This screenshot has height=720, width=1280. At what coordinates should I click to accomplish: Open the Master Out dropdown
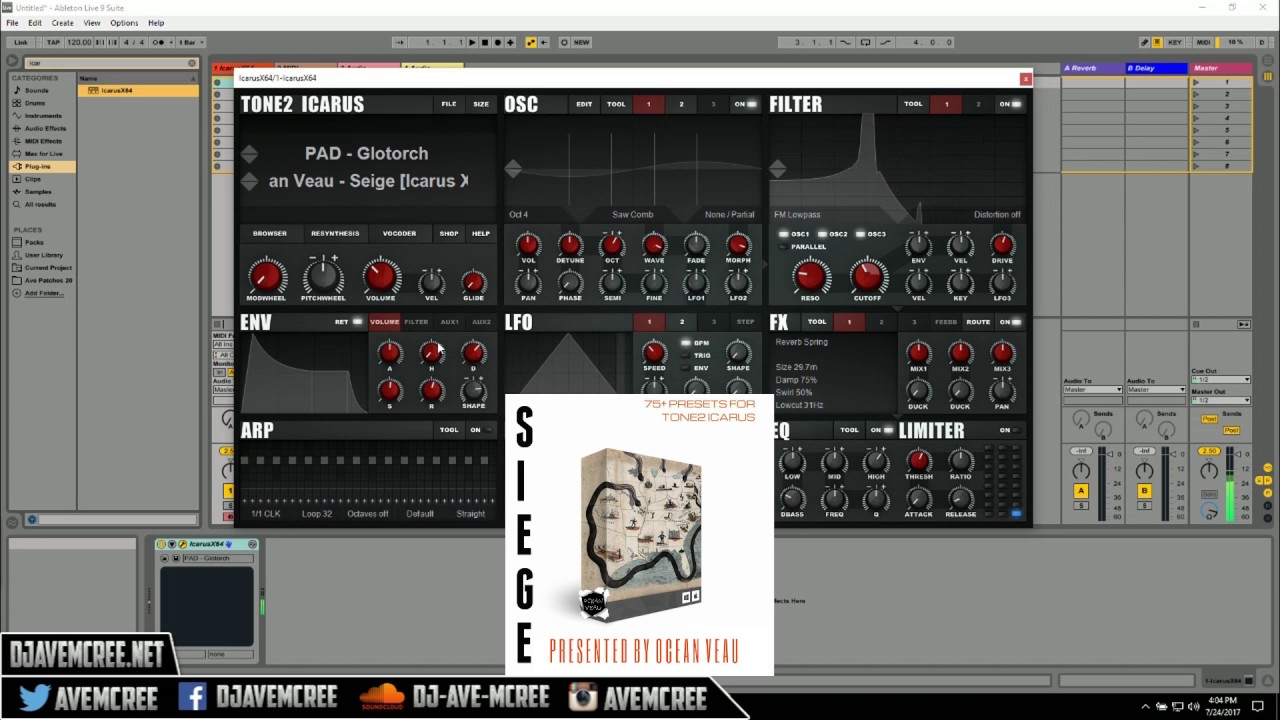tap(1220, 400)
